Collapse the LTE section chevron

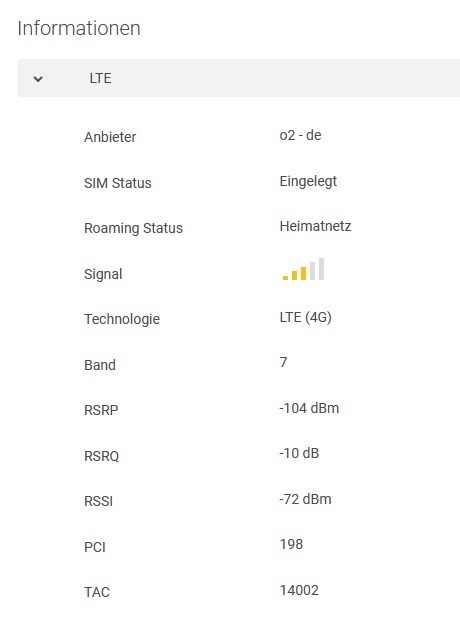click(x=38, y=79)
